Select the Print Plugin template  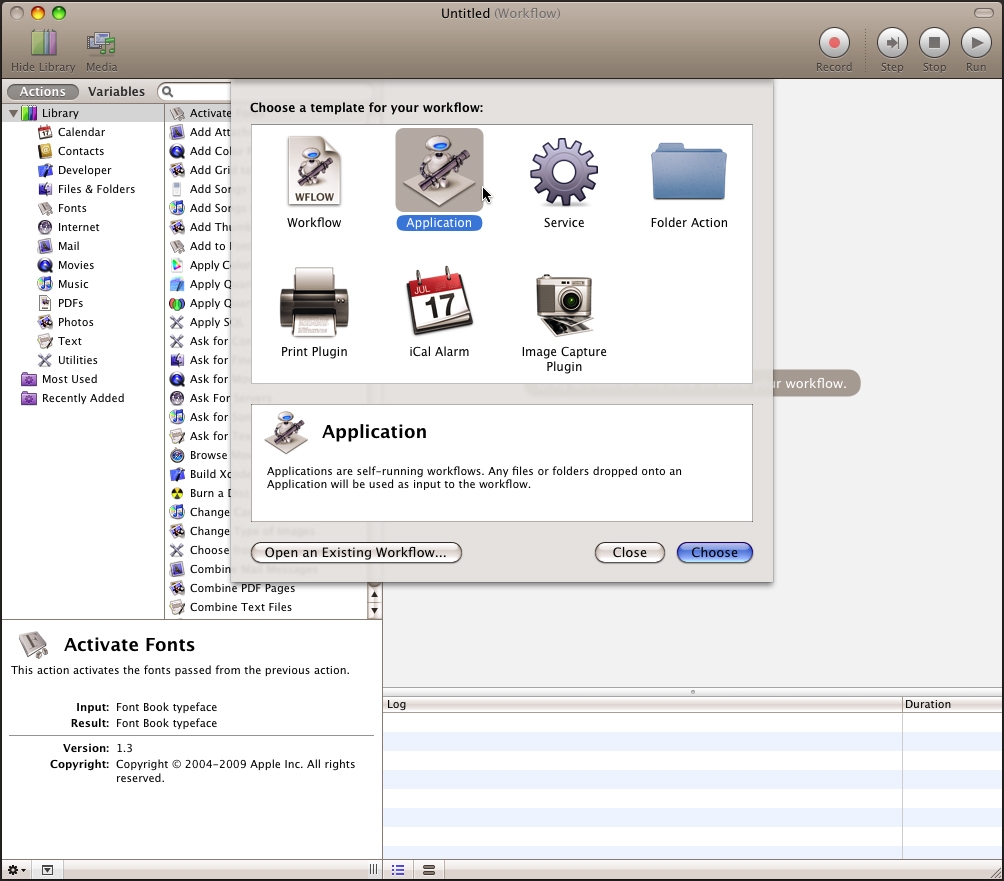(314, 302)
